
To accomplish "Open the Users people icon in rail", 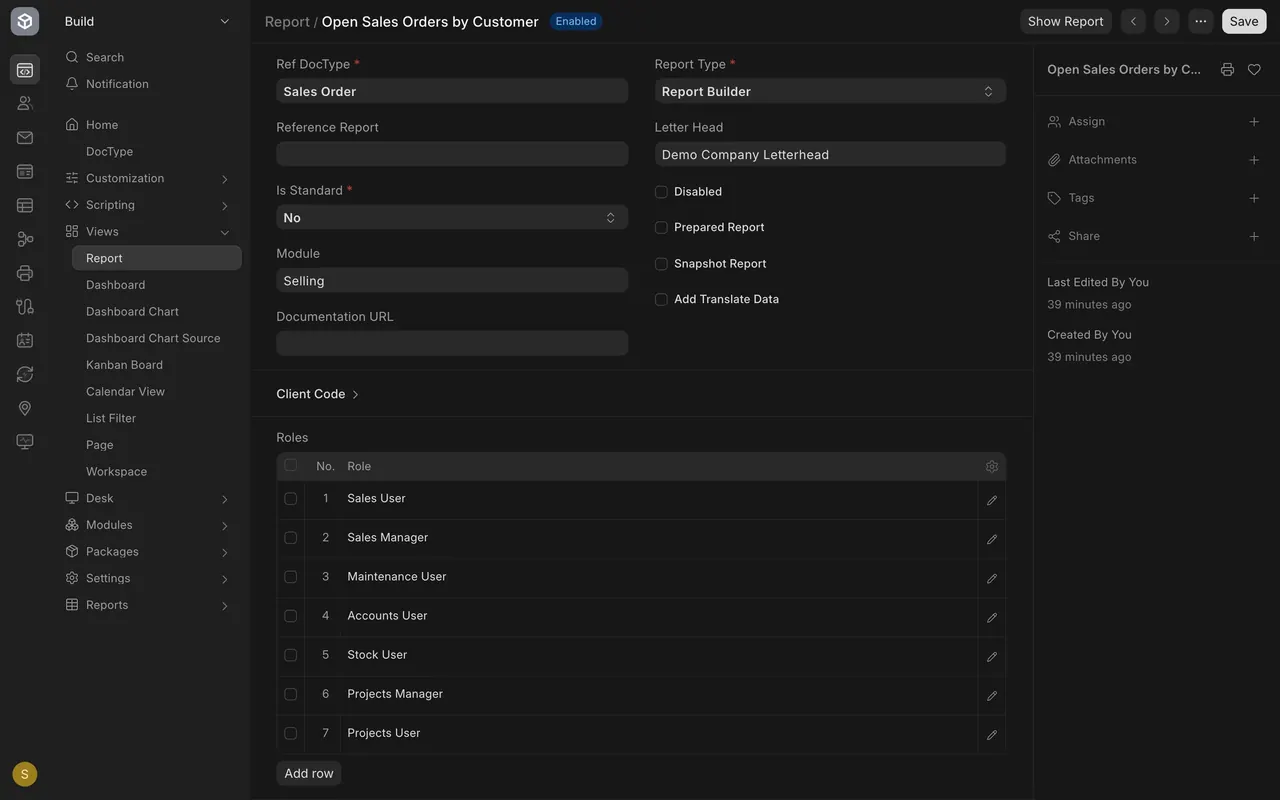I will pos(25,103).
